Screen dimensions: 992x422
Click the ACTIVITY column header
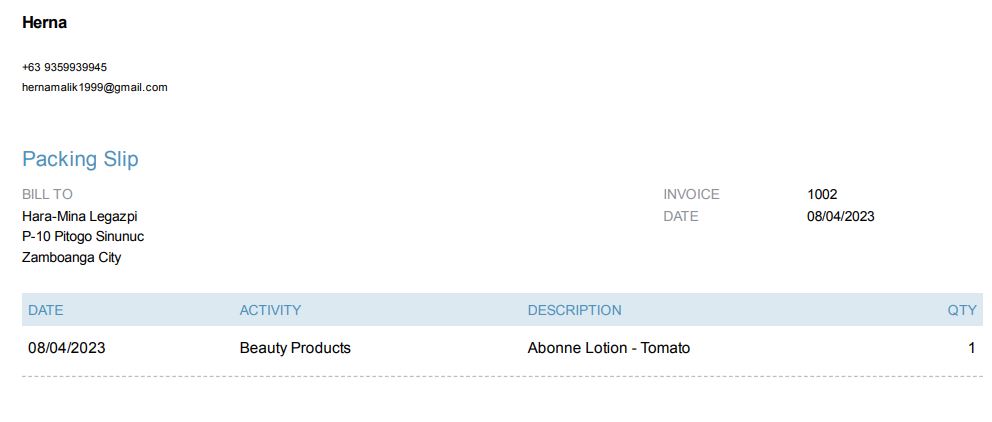(x=270, y=310)
